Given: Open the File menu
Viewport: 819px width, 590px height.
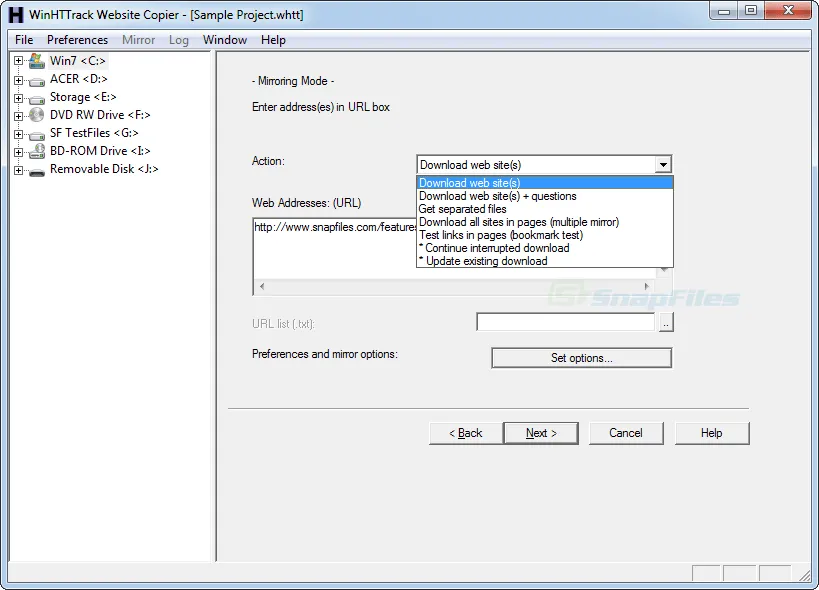Looking at the screenshot, I should click(x=24, y=40).
